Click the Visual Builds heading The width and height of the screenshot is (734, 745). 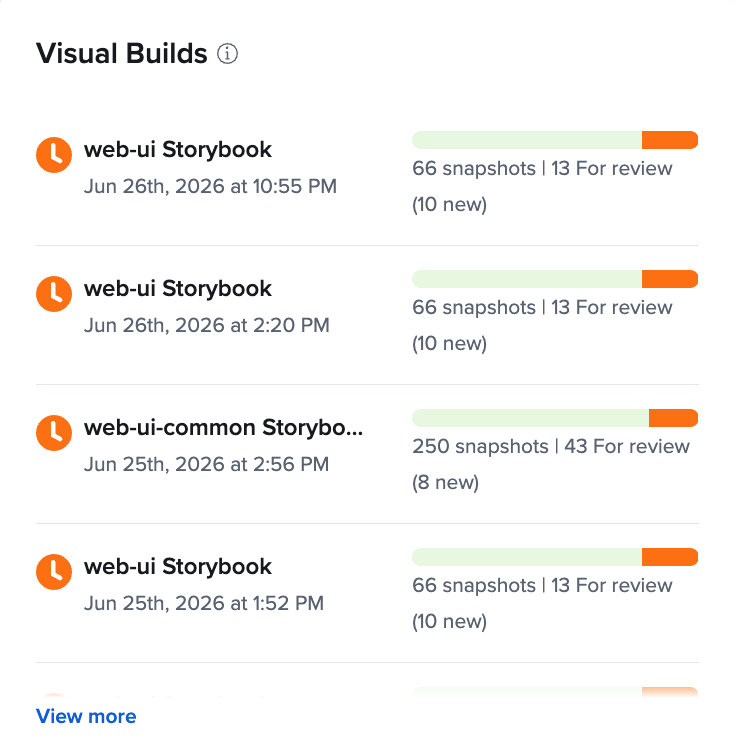[x=122, y=53]
